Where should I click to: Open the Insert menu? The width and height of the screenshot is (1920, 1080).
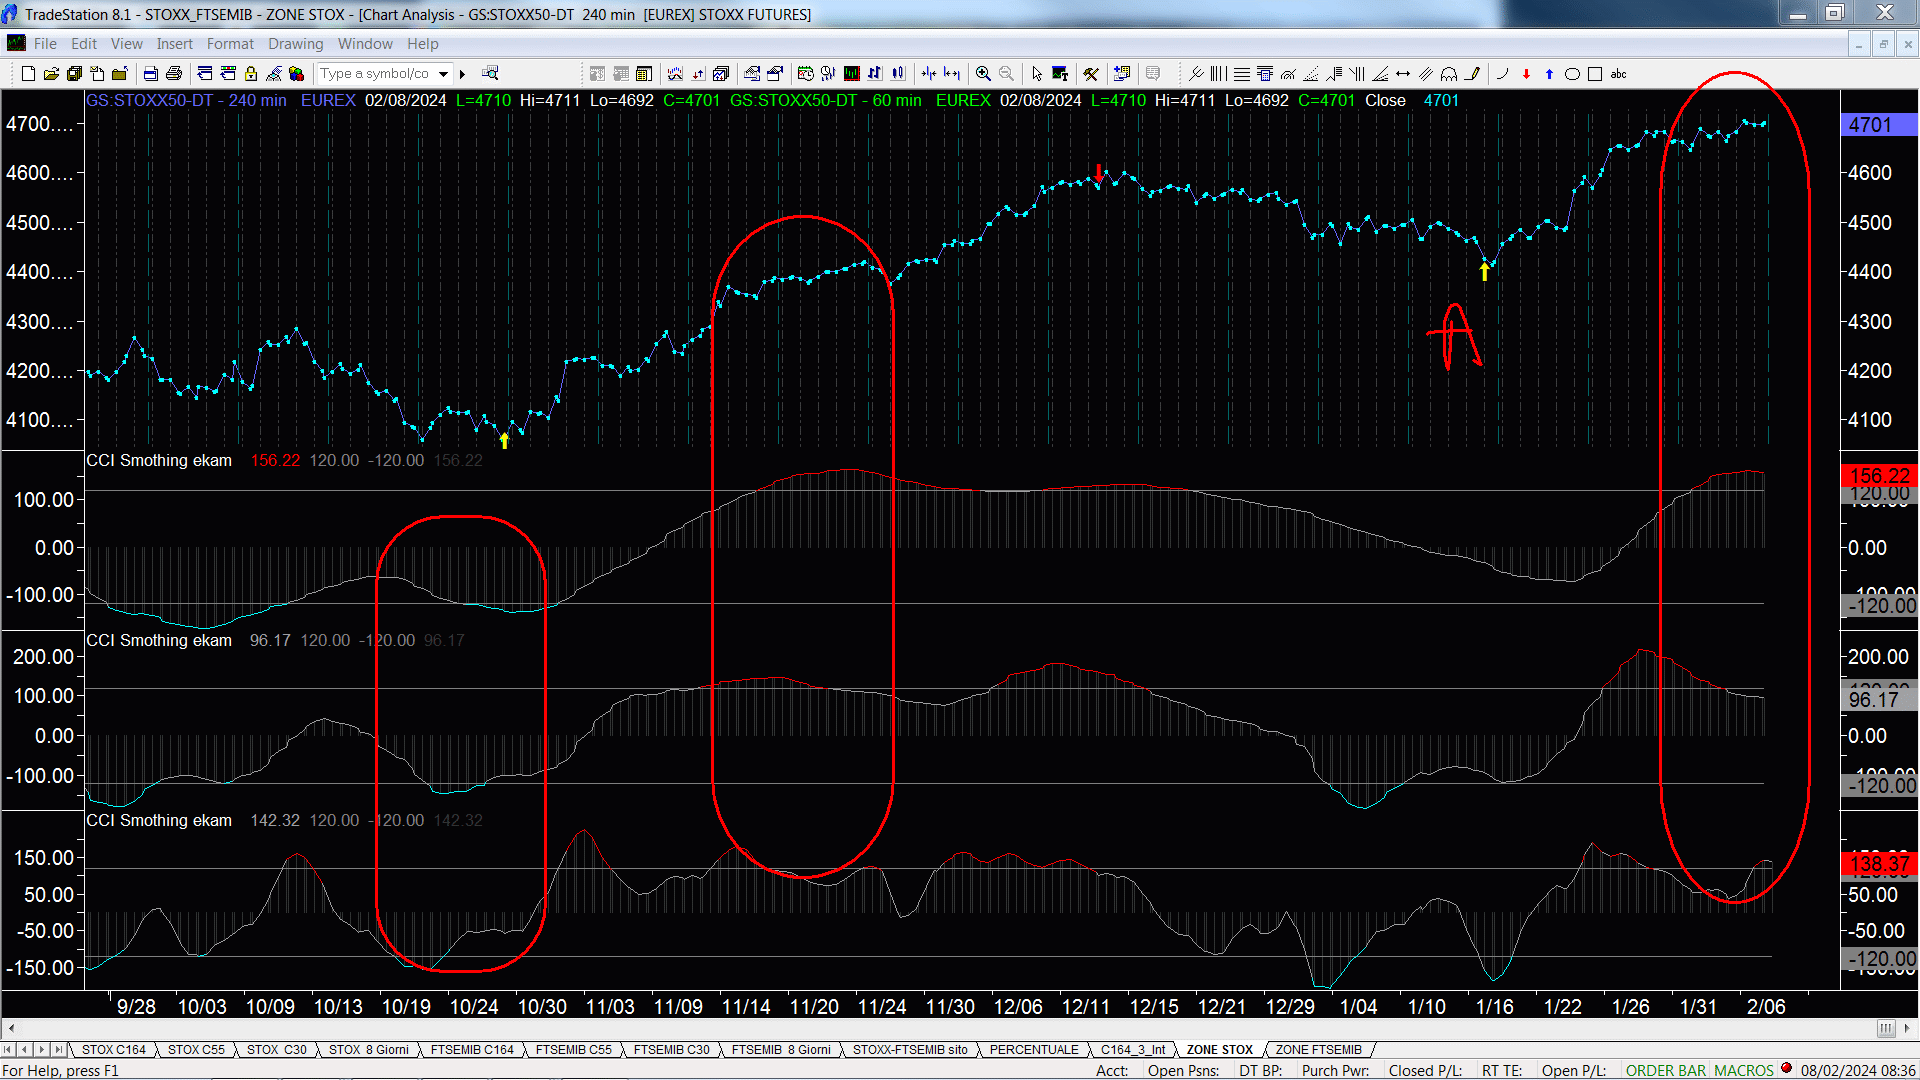pos(175,44)
